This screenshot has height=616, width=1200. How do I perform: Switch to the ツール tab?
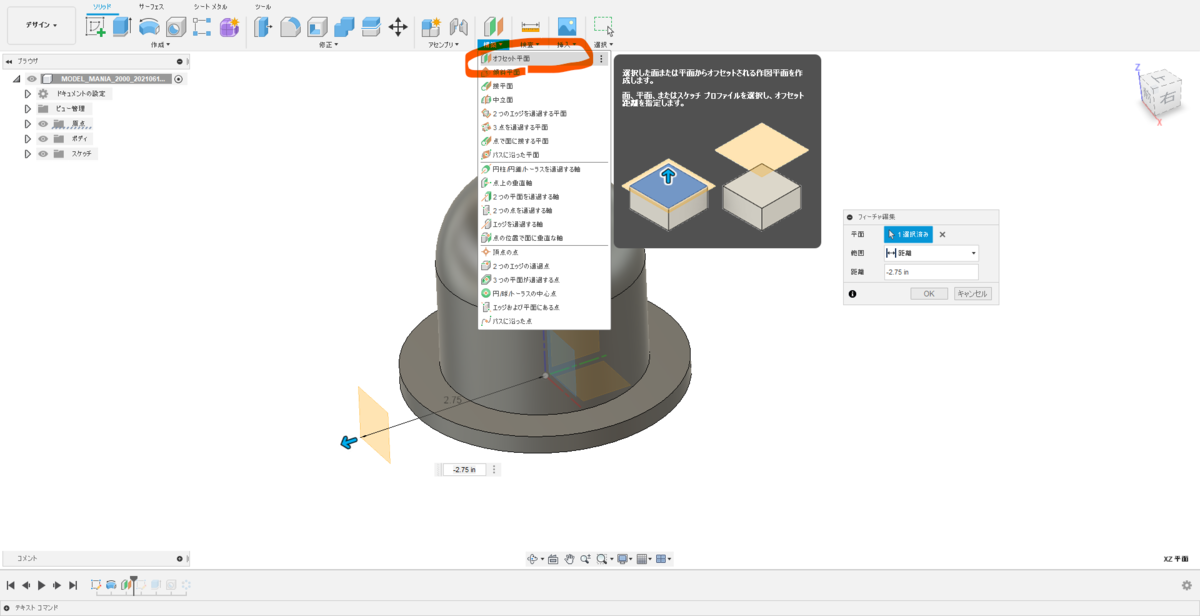(262, 6)
